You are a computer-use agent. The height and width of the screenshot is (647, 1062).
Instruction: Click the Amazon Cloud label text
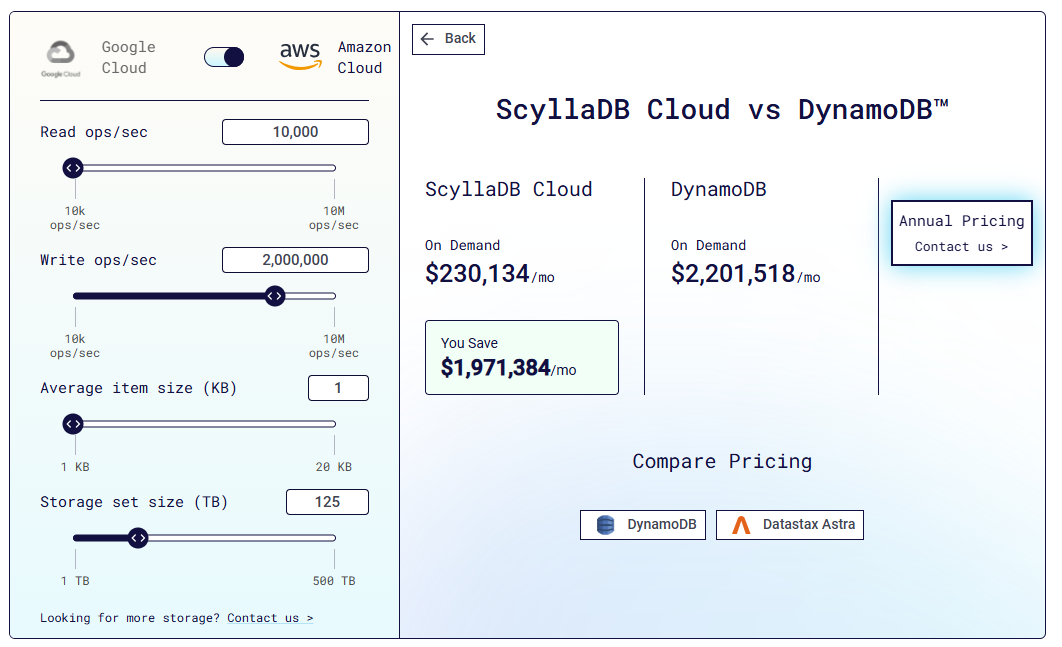(x=364, y=58)
